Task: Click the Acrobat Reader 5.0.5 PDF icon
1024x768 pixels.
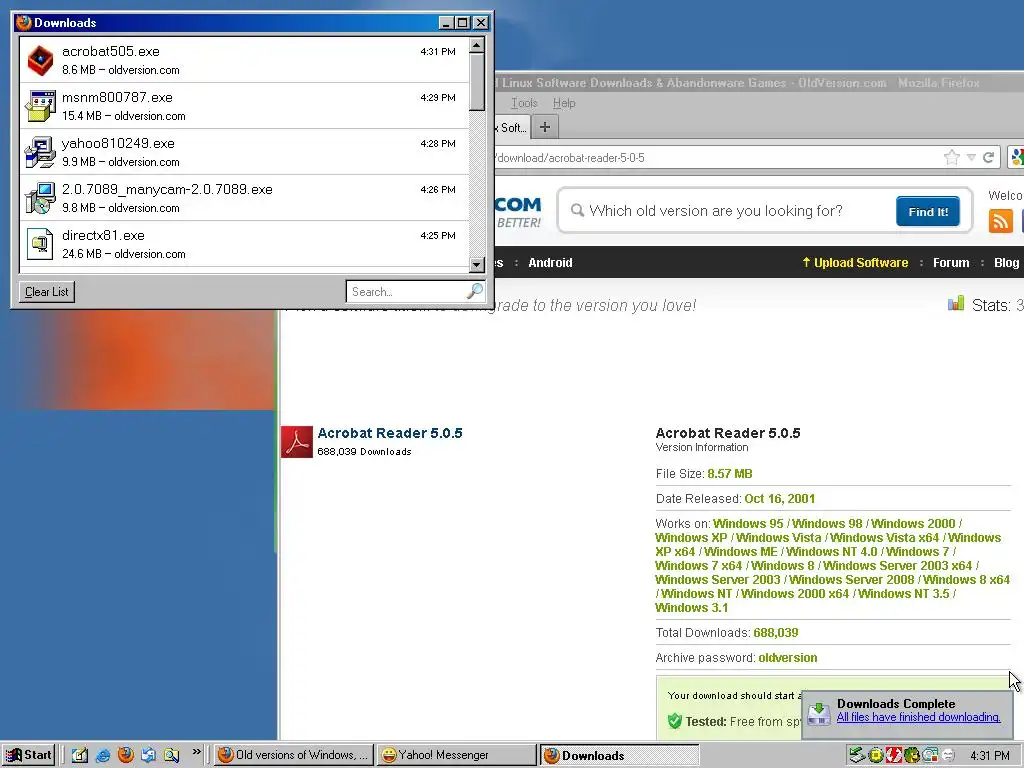Action: coord(297,441)
